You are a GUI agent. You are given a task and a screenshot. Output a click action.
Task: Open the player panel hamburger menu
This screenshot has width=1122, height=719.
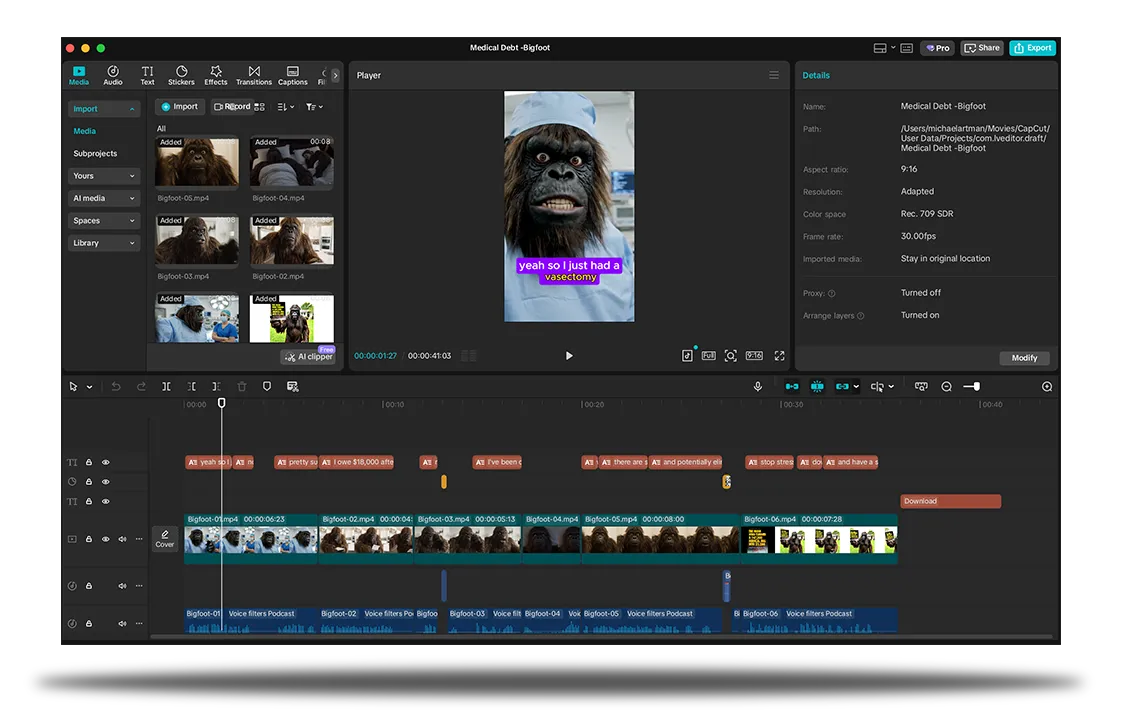pos(773,75)
